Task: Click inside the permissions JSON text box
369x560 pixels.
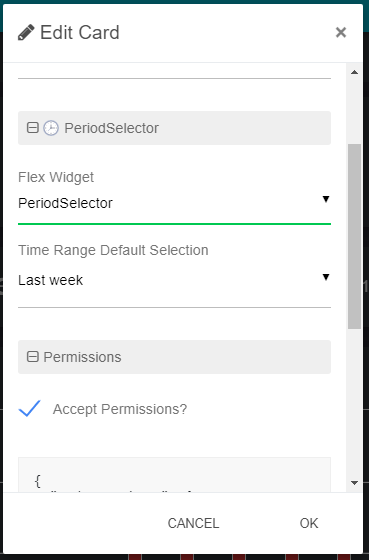Action: 174,475
